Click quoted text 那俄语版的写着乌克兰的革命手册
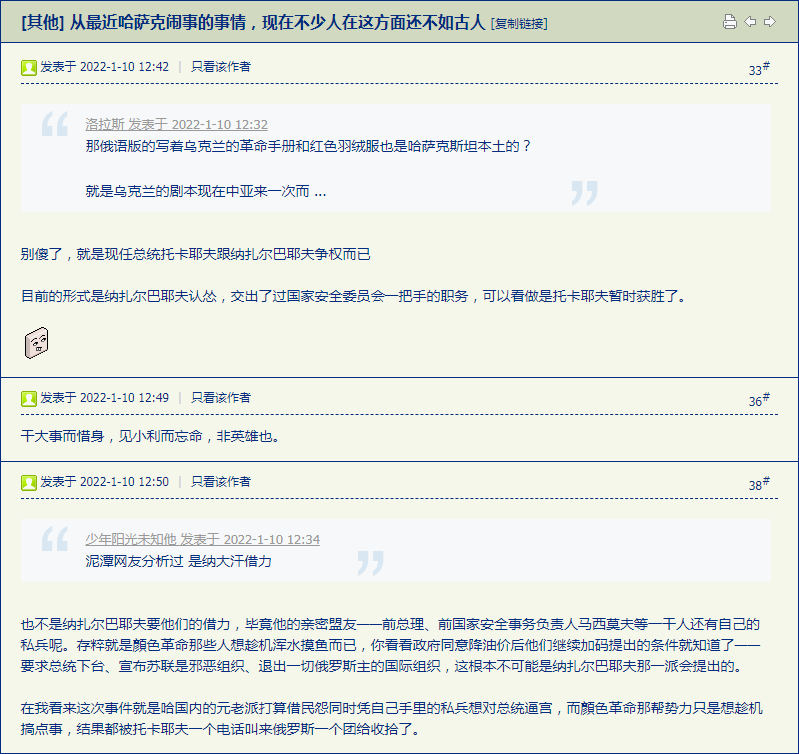 pos(308,147)
